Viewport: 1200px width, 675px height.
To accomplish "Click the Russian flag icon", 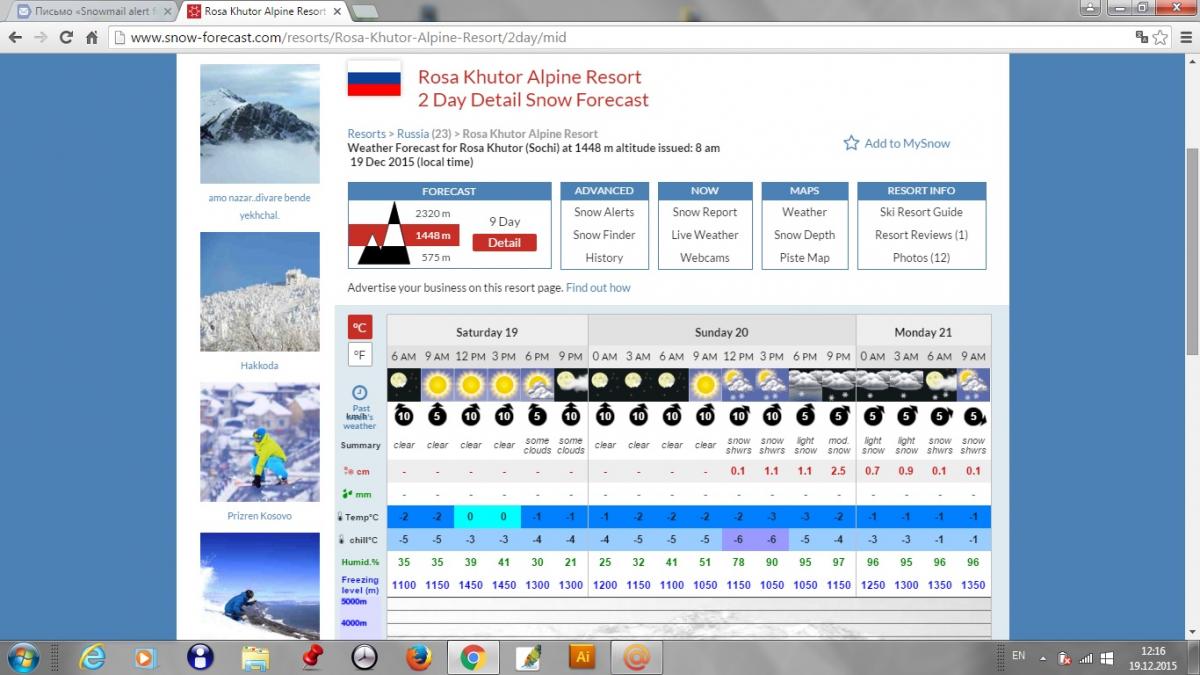I will [374, 78].
